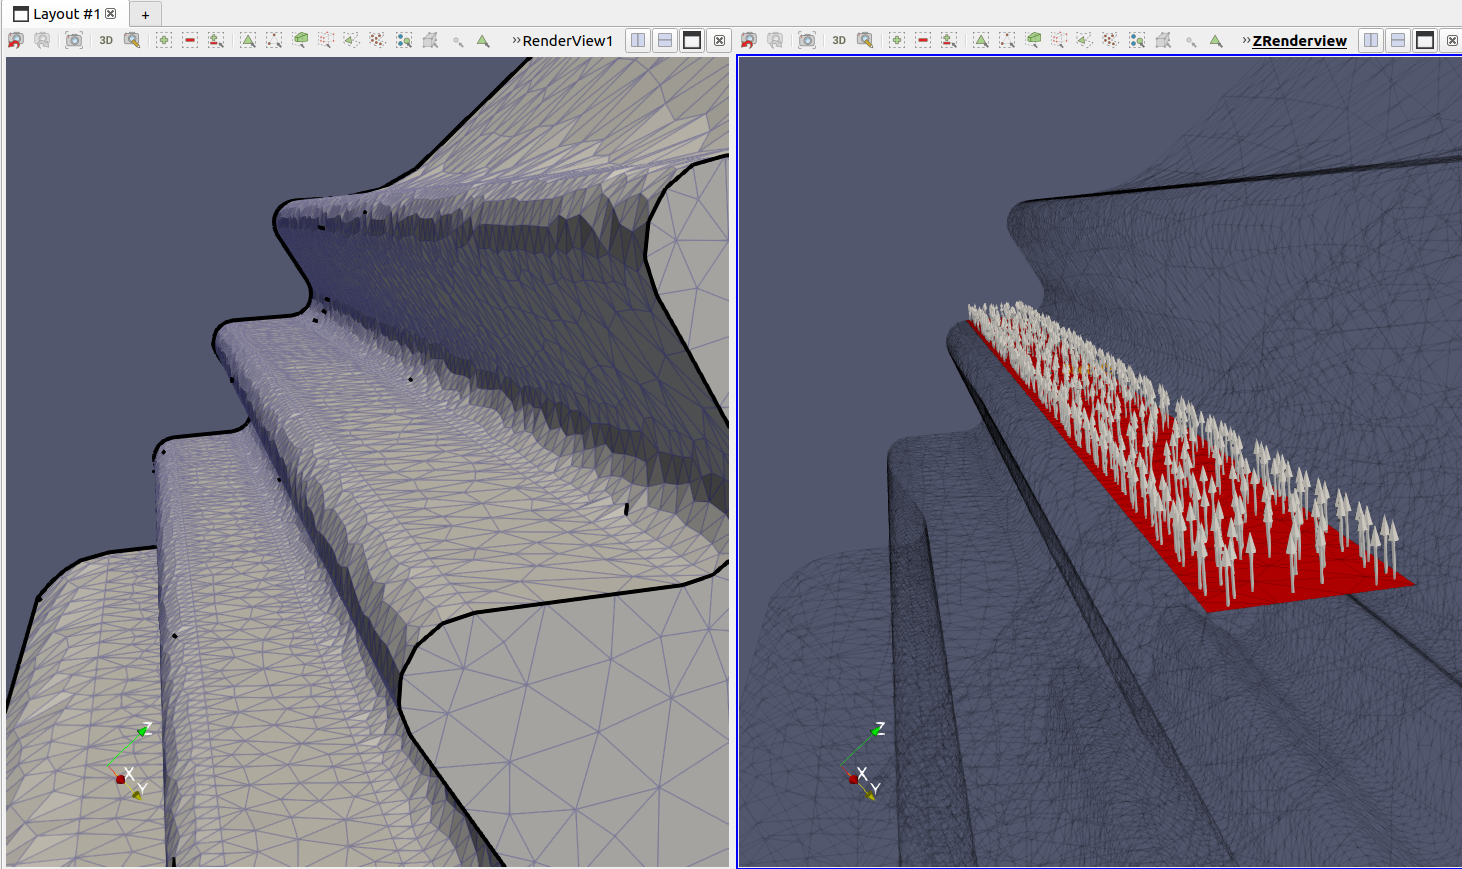
Task: Activate hover points tool in RenderView1
Action: [x=458, y=41]
